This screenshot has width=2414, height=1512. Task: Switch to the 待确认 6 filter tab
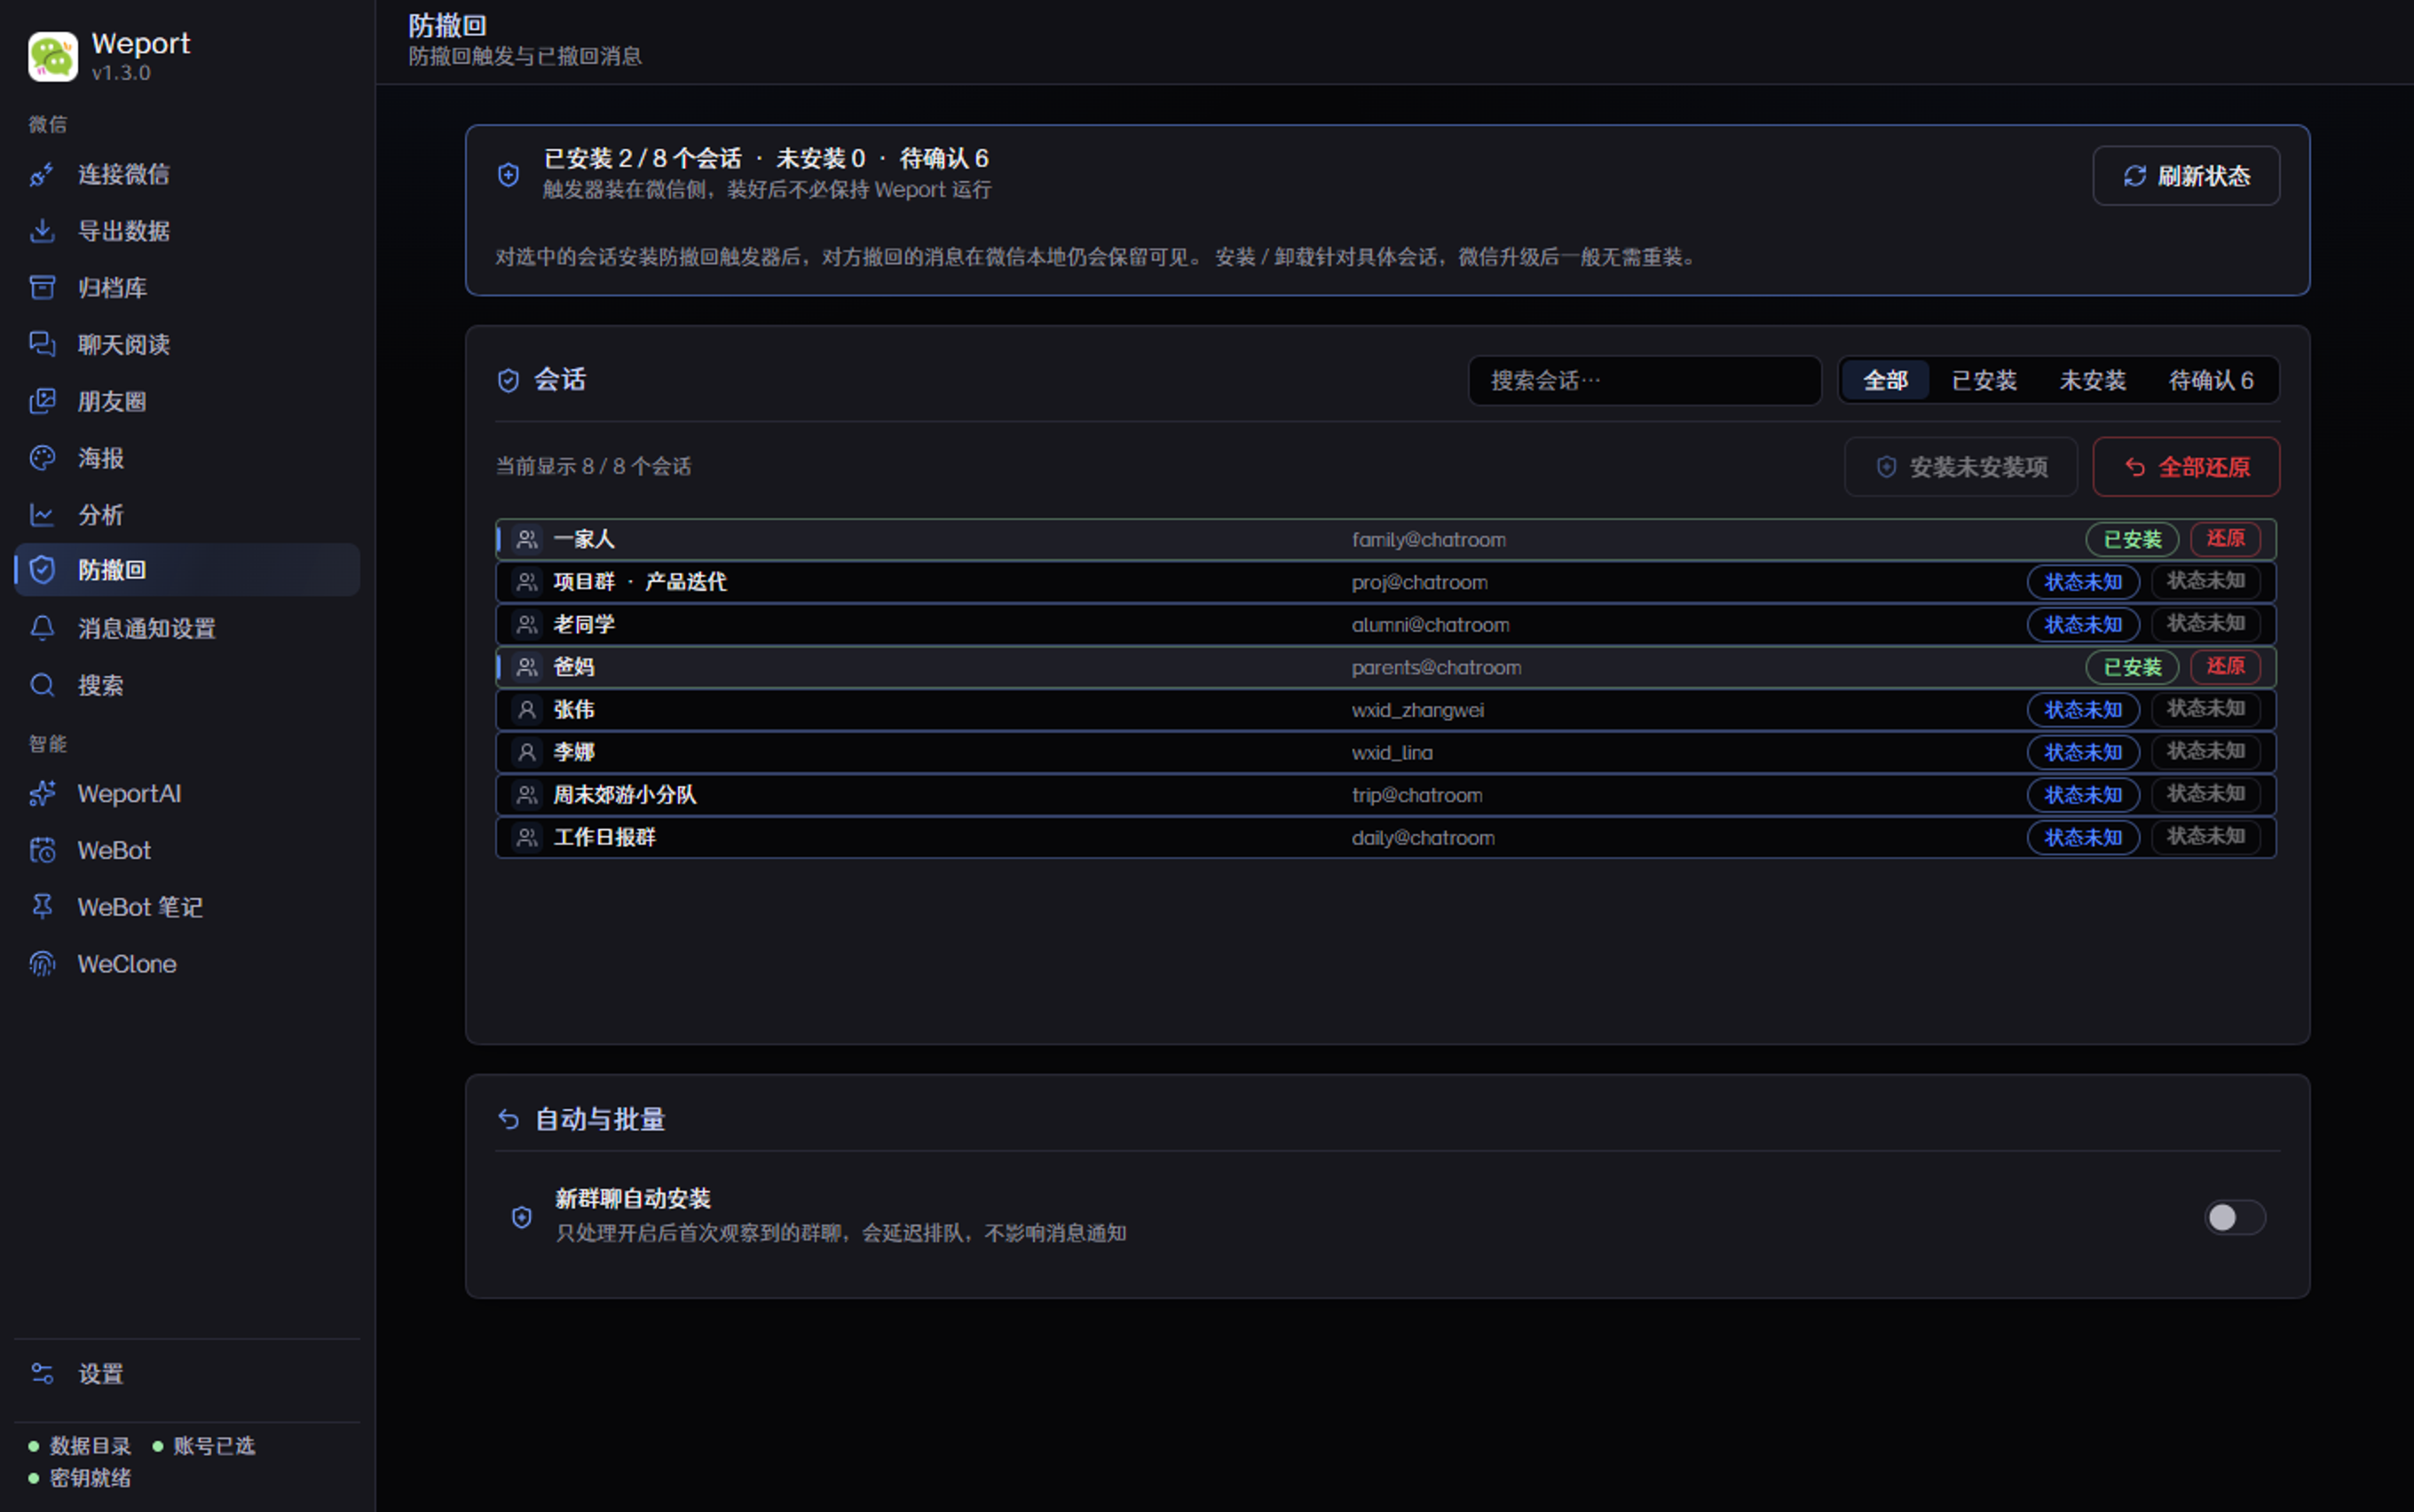tap(2210, 380)
